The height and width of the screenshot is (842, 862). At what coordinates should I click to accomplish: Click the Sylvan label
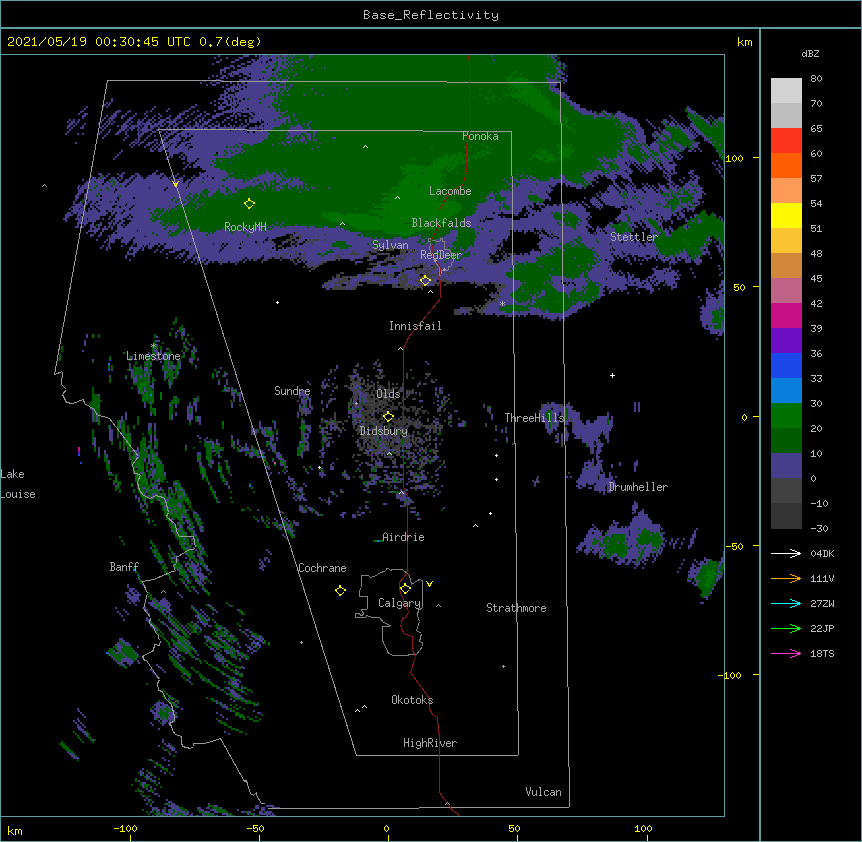[x=390, y=245]
